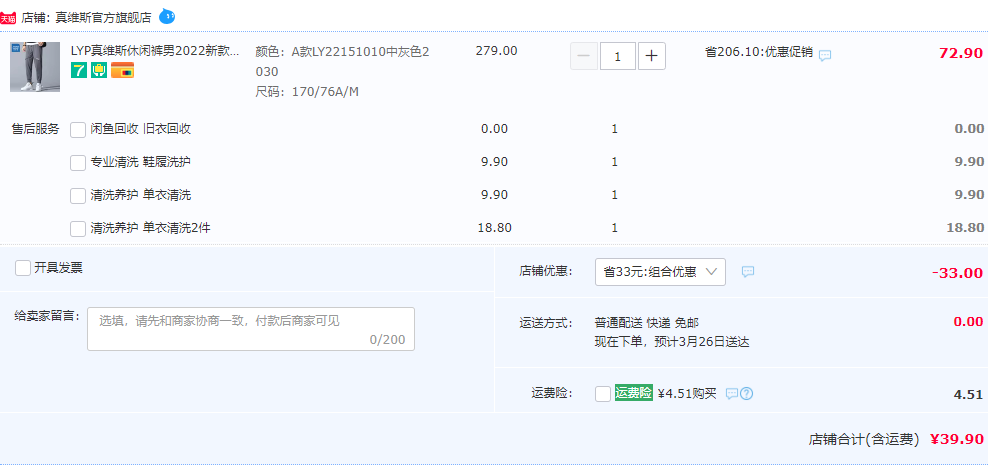The image size is (988, 465).
Task: Click the green 7-day return badge icon
Action: tap(79, 71)
